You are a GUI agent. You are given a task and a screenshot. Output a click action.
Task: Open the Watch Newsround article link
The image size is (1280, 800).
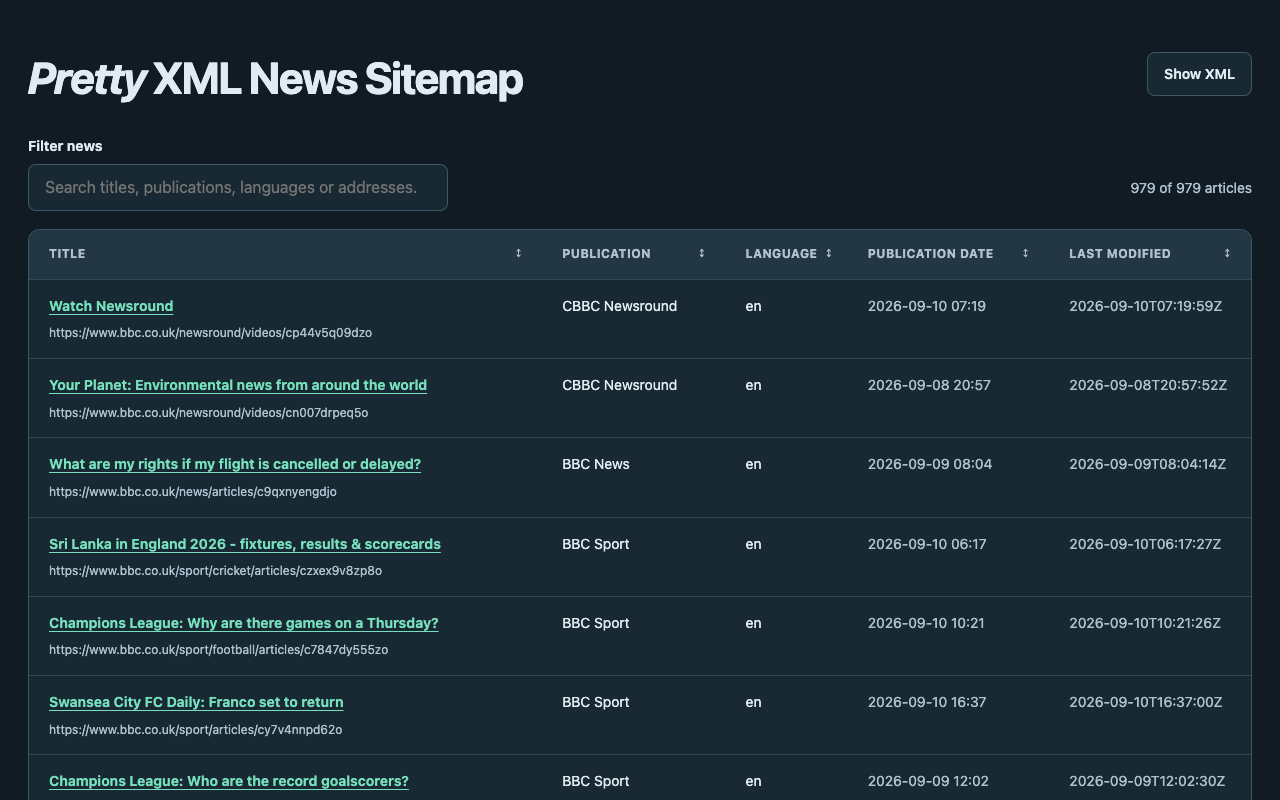[111, 306]
